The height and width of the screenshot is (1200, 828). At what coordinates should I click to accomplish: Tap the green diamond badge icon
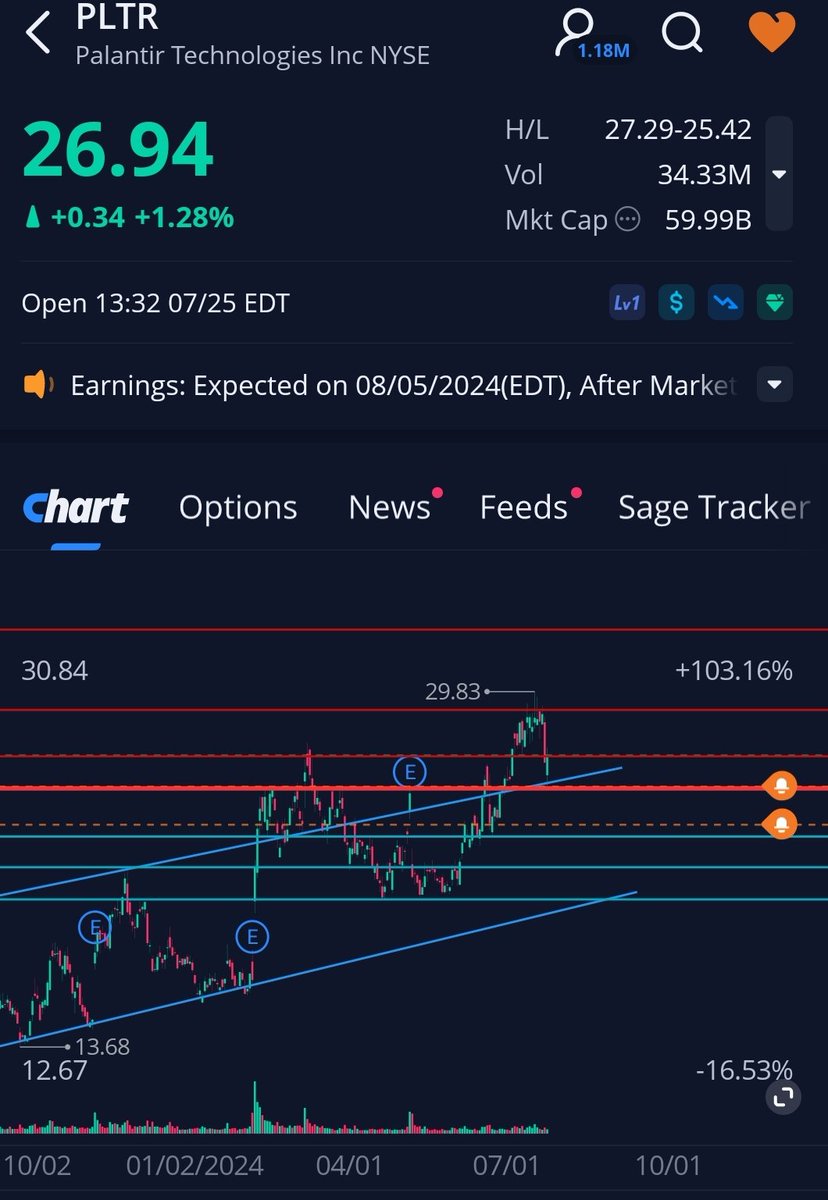tap(775, 303)
